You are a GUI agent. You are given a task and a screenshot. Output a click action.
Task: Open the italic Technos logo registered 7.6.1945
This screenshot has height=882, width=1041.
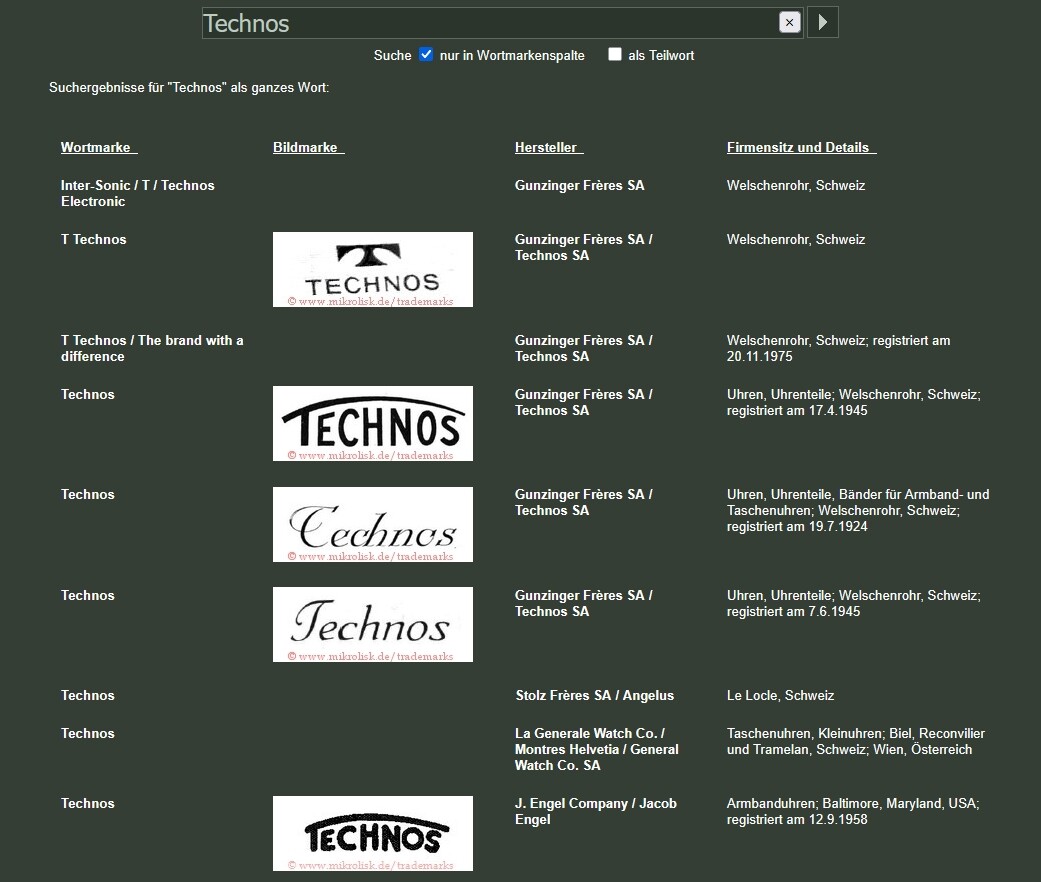pos(372,624)
